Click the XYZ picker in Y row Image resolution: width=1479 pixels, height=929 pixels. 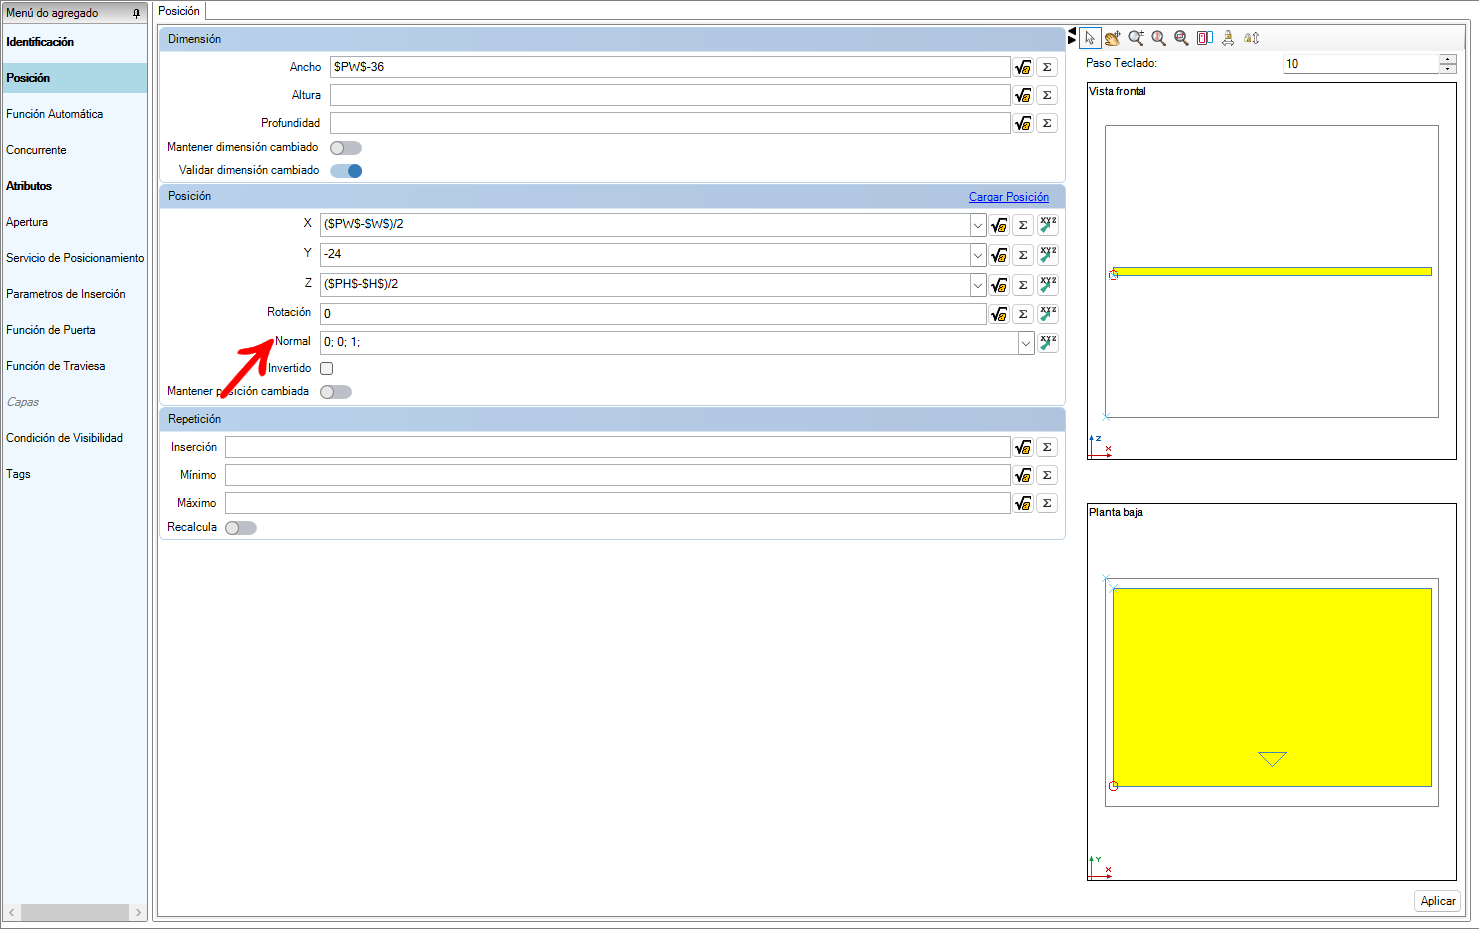1048,255
